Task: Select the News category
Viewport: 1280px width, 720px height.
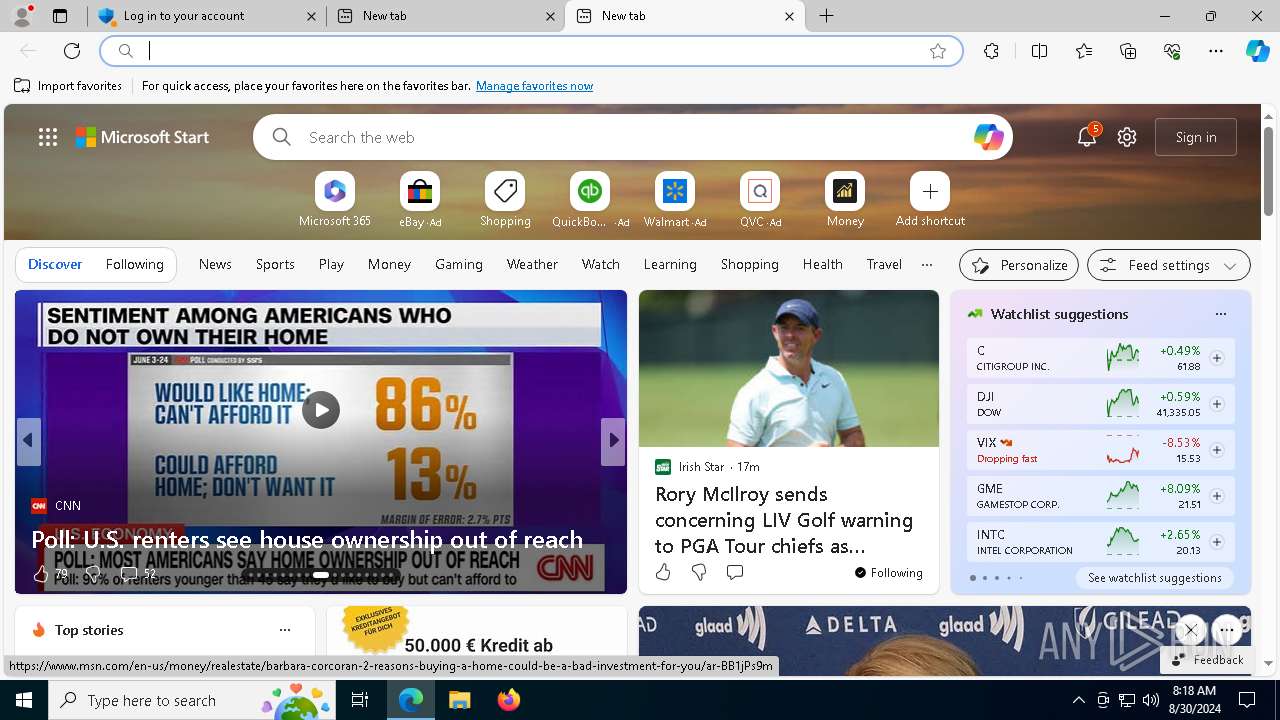Action: point(215,265)
